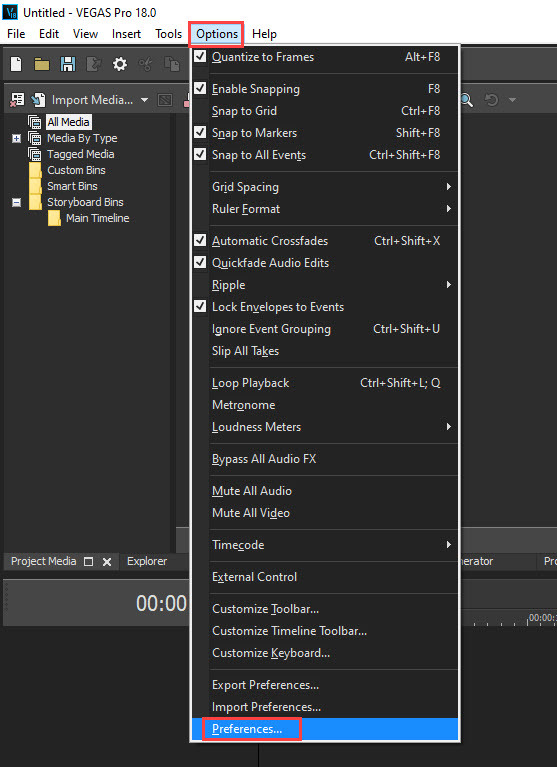The height and width of the screenshot is (767, 557).
Task: Collapse the Storyboard Bins folder
Action: click(16, 202)
